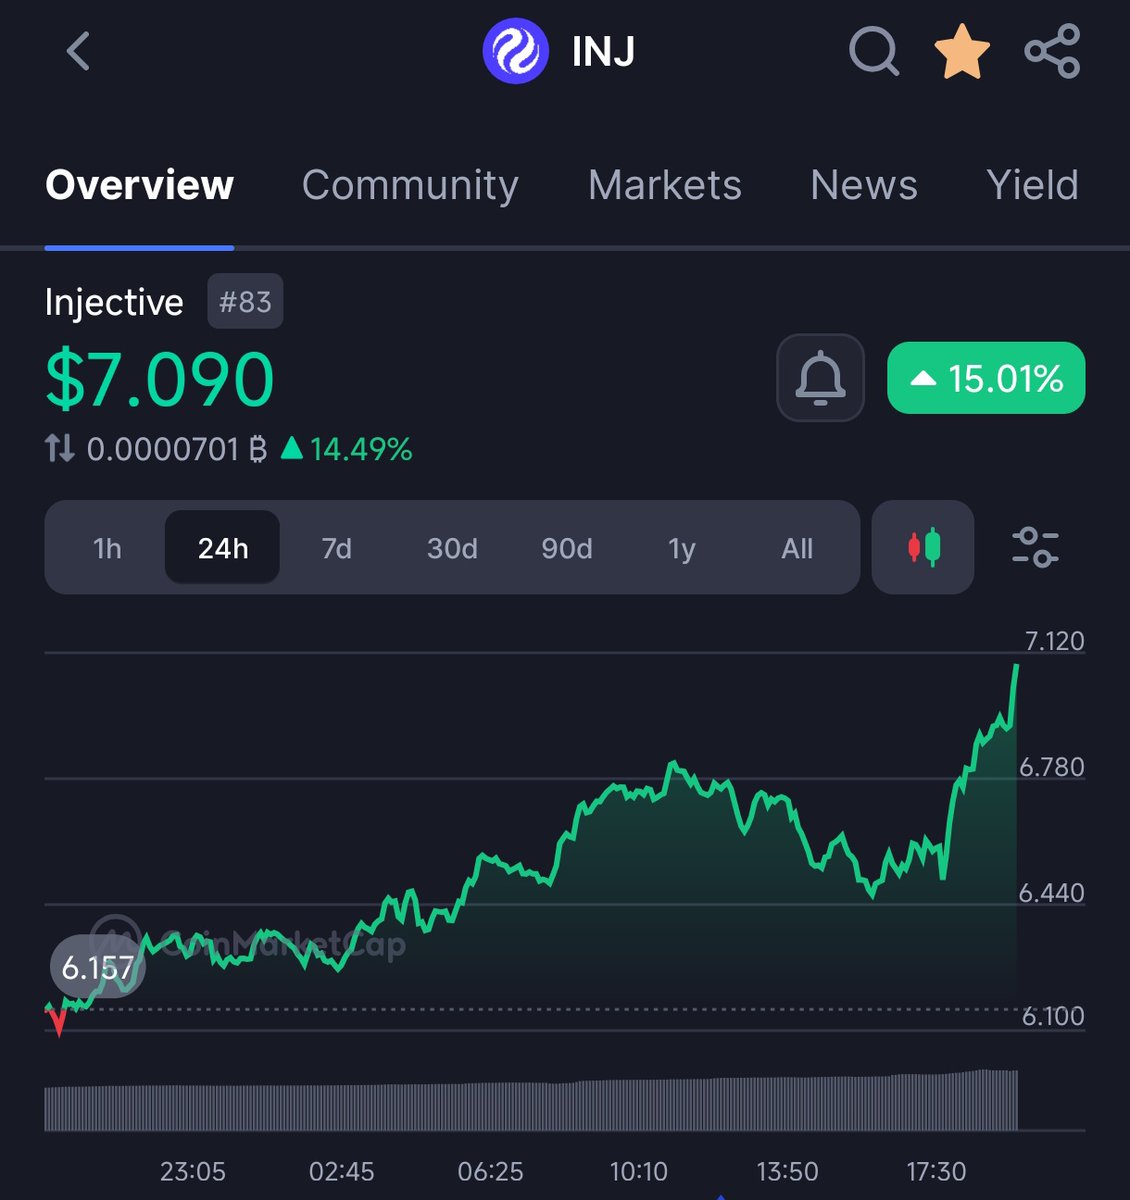Screen dimensions: 1130x1200
Task: Share INJ using the share icon
Action: [x=1053, y=51]
